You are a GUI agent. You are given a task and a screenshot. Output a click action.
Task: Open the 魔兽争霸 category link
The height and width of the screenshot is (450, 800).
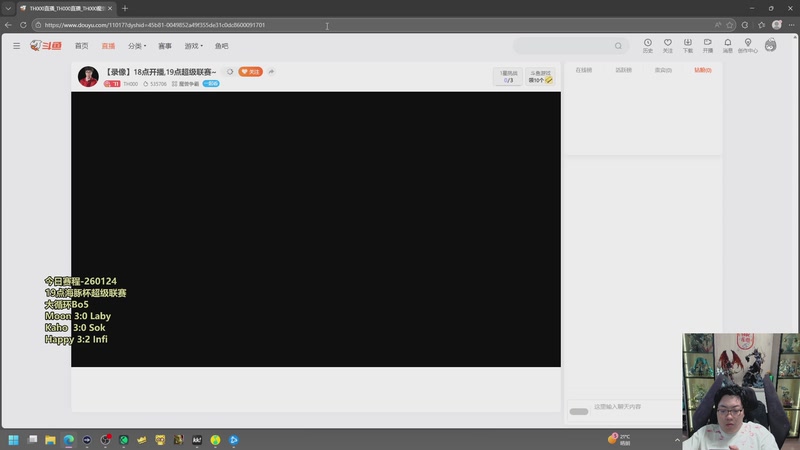186,84
